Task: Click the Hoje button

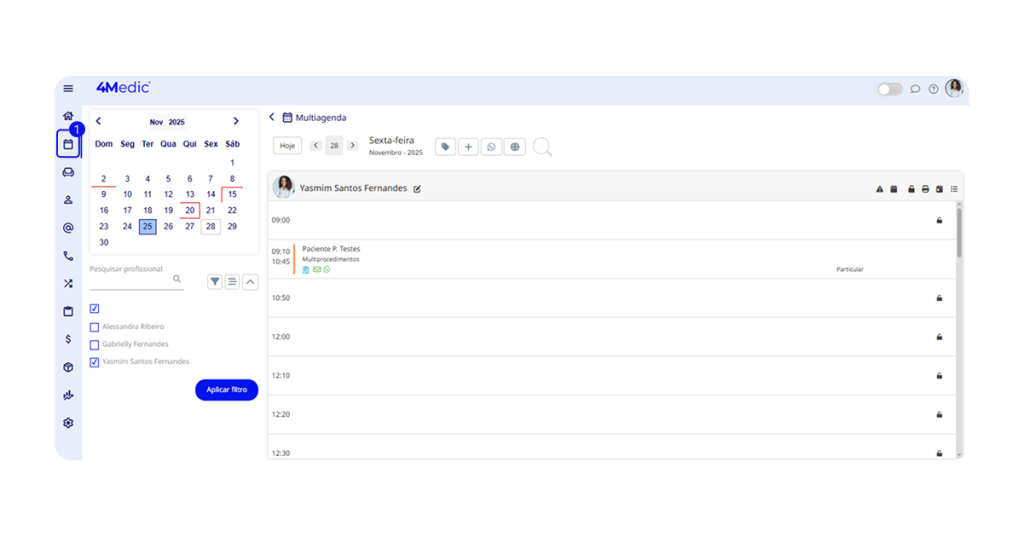Action: (x=287, y=146)
